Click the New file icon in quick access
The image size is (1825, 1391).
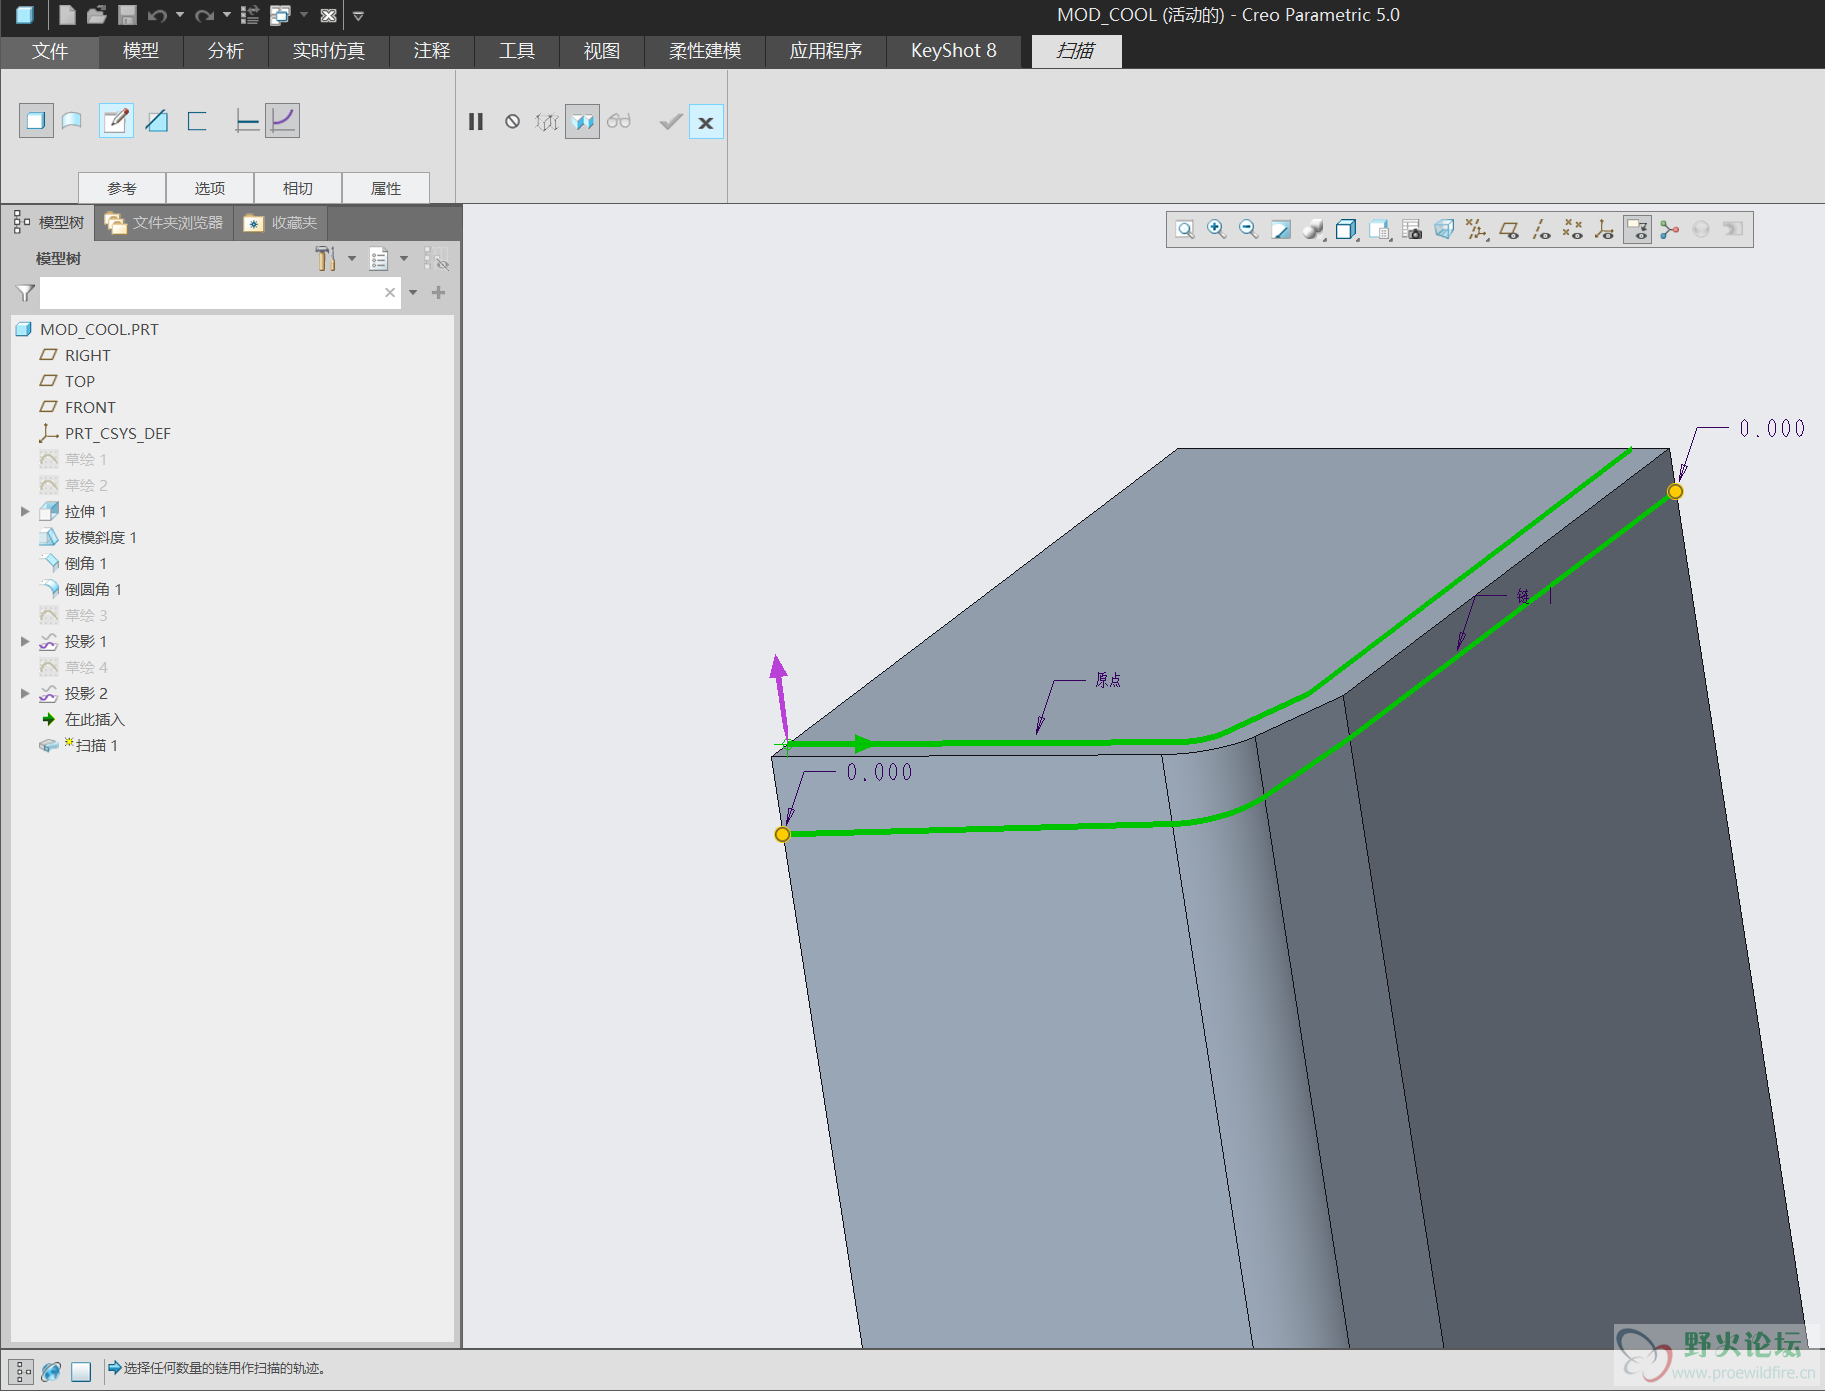(x=67, y=15)
